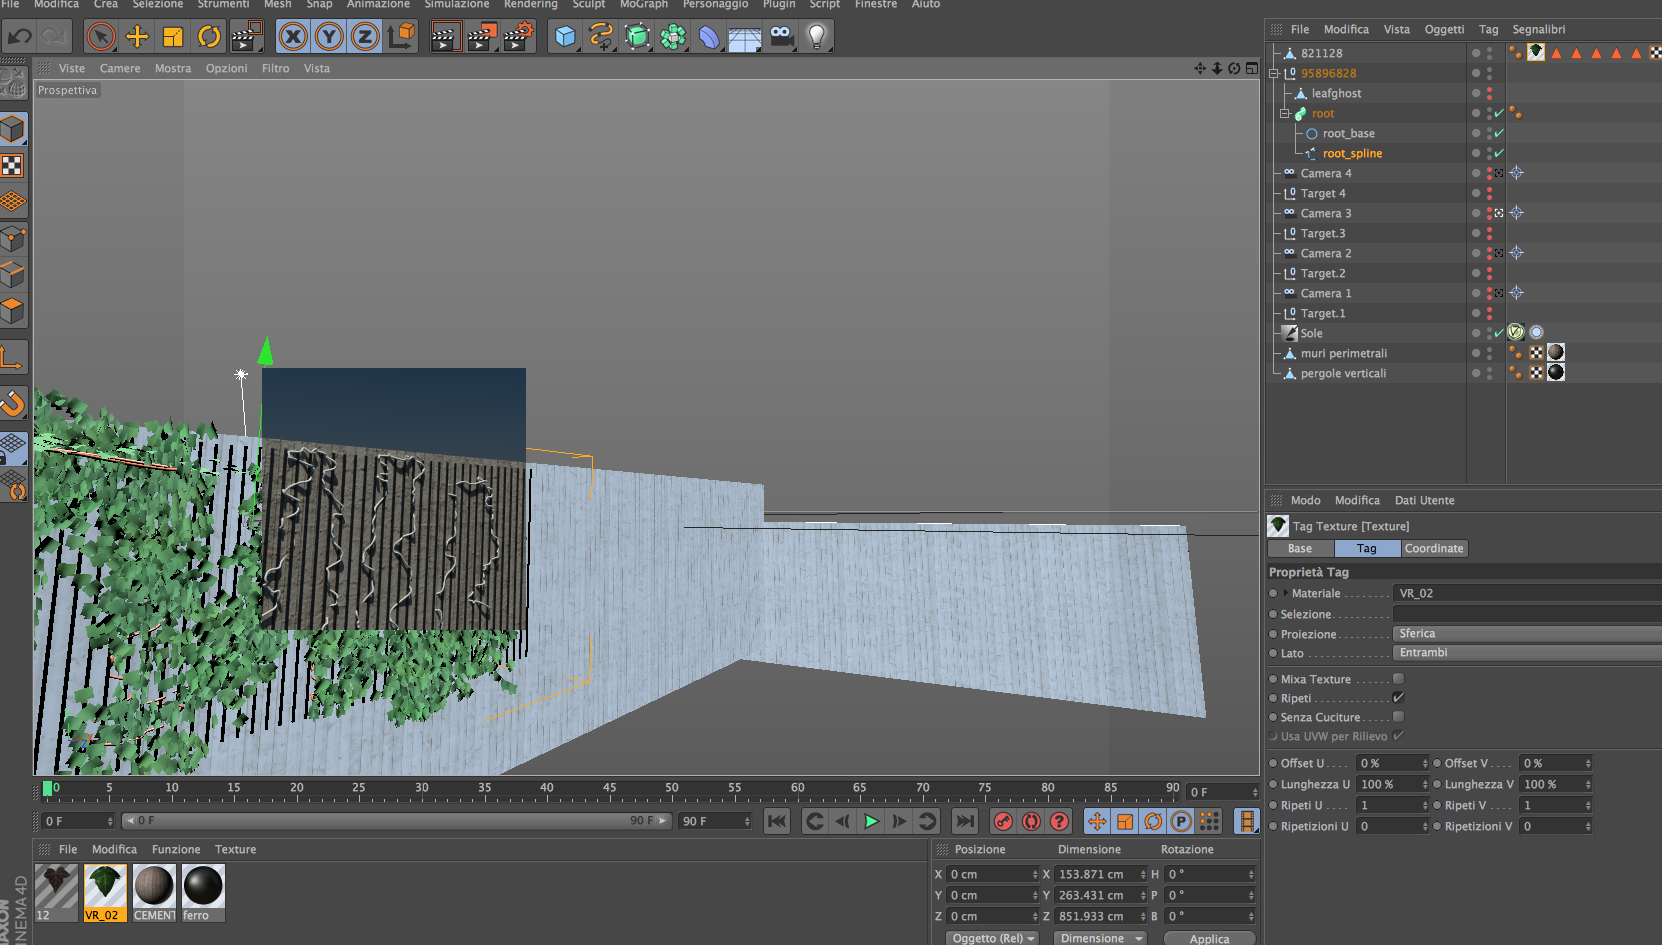Add a camera object from the toolbar
This screenshot has width=1662, height=945.
click(x=781, y=37)
